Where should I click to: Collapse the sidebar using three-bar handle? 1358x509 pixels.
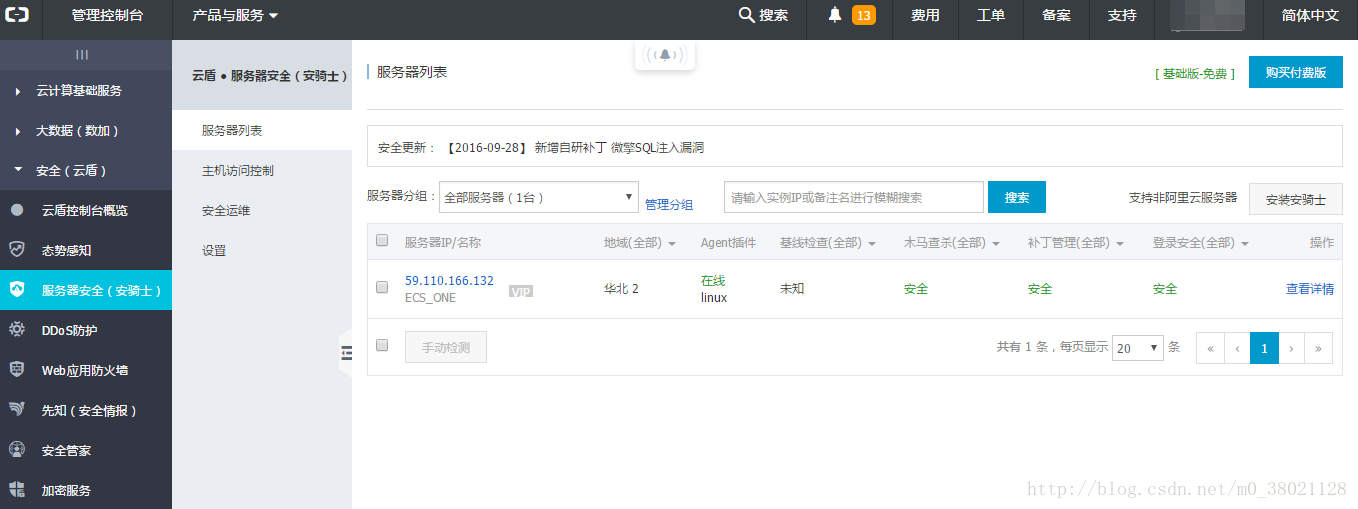click(x=82, y=54)
